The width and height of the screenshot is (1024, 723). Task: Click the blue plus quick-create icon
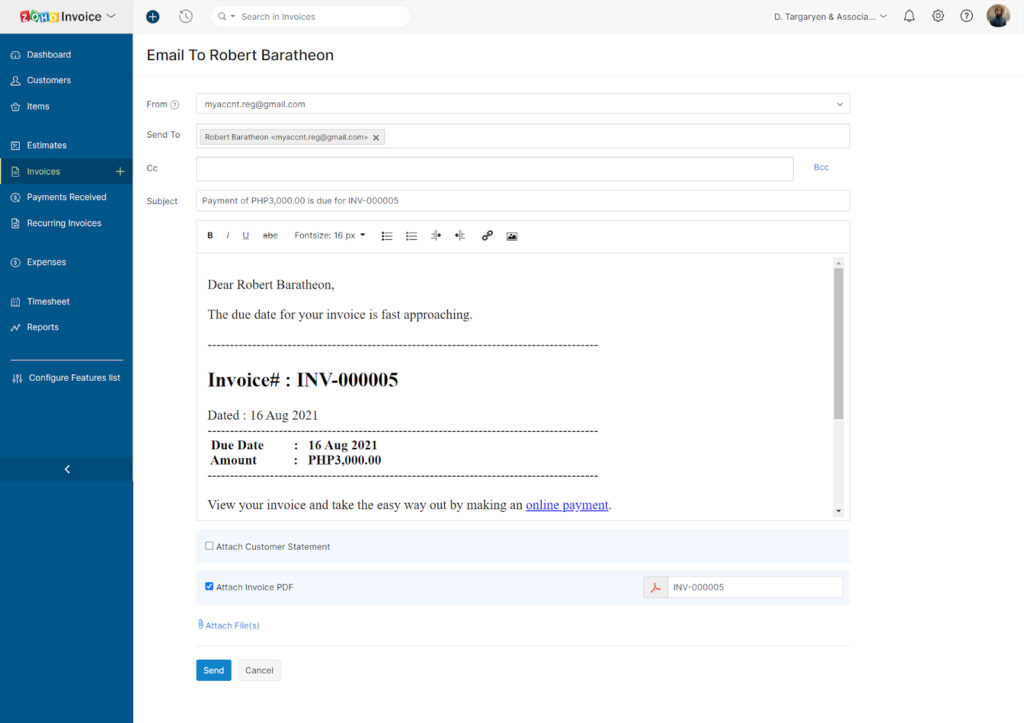tap(153, 16)
